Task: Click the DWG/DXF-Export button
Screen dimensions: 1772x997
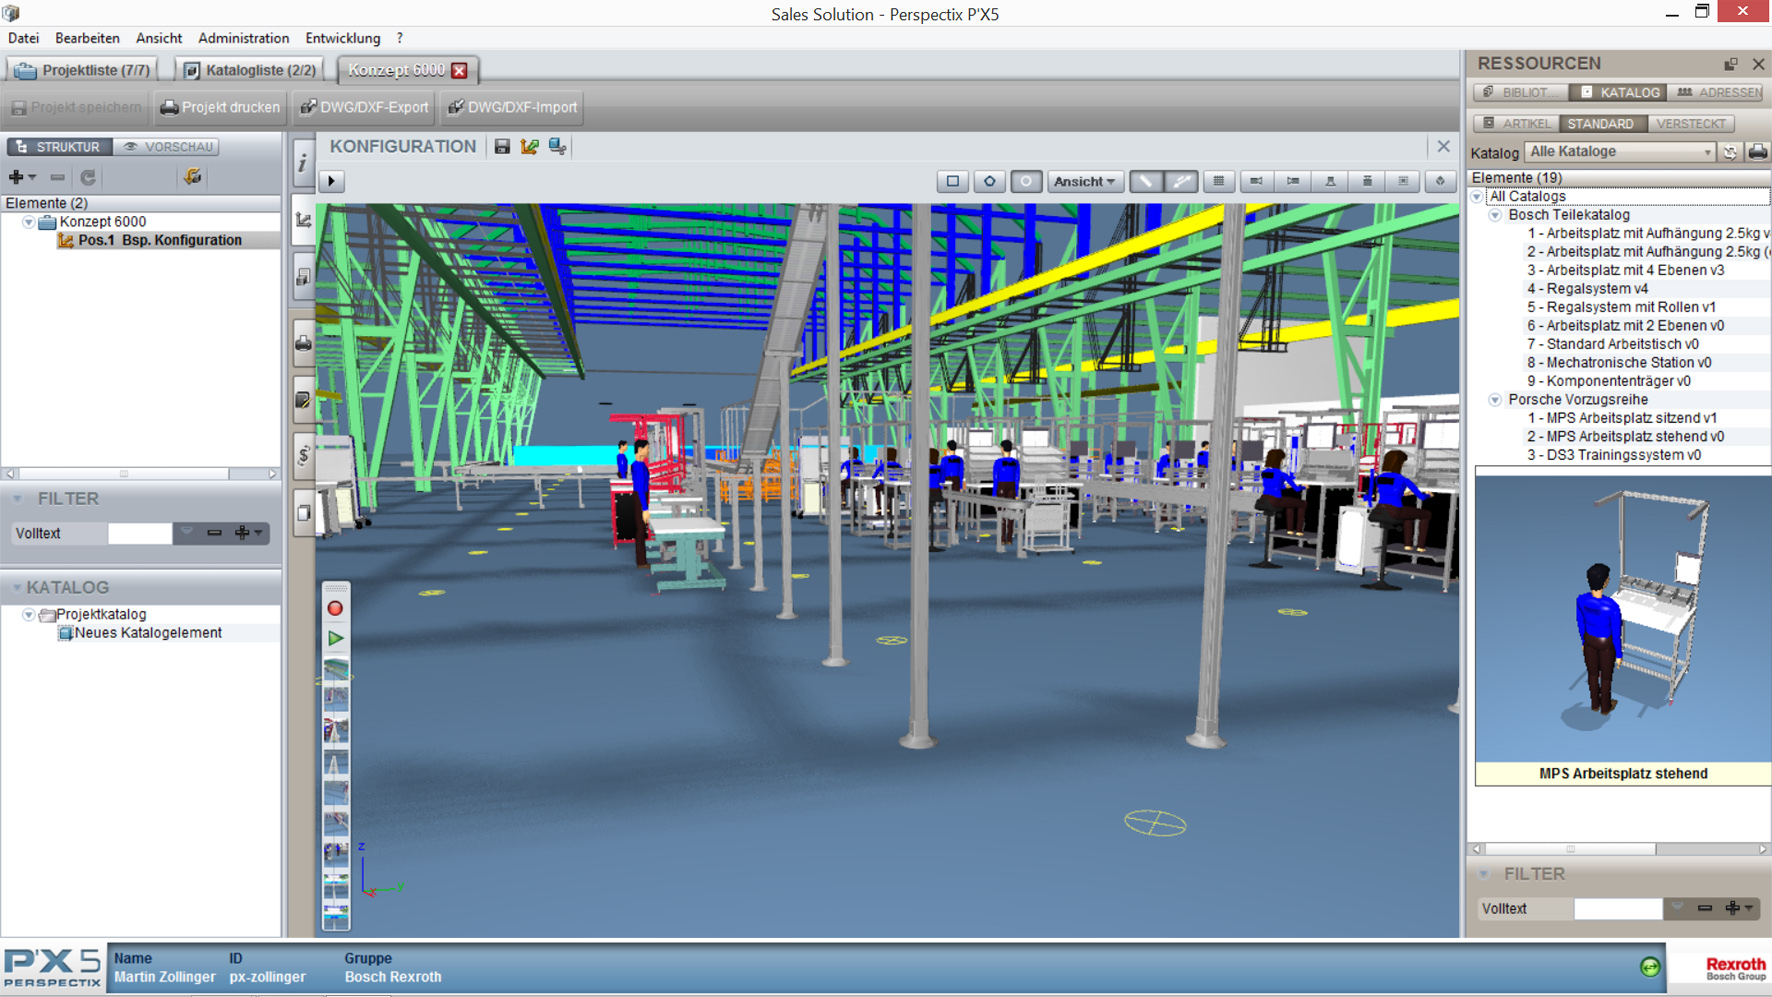Action: click(x=364, y=107)
